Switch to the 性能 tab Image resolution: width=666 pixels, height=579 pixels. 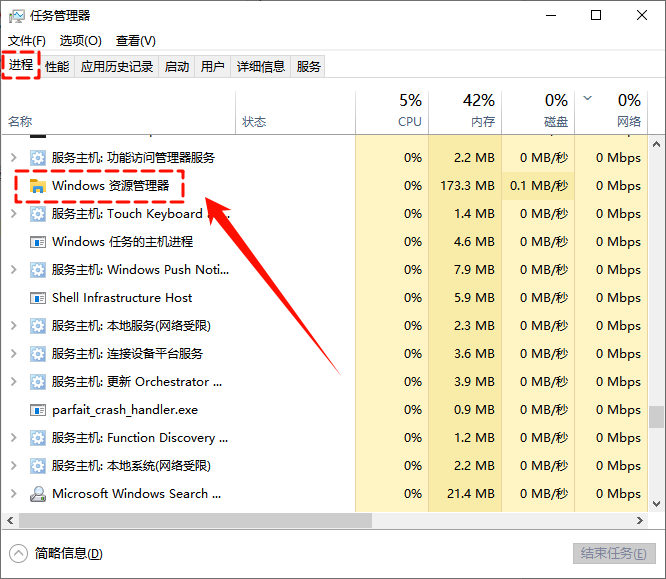click(x=57, y=67)
